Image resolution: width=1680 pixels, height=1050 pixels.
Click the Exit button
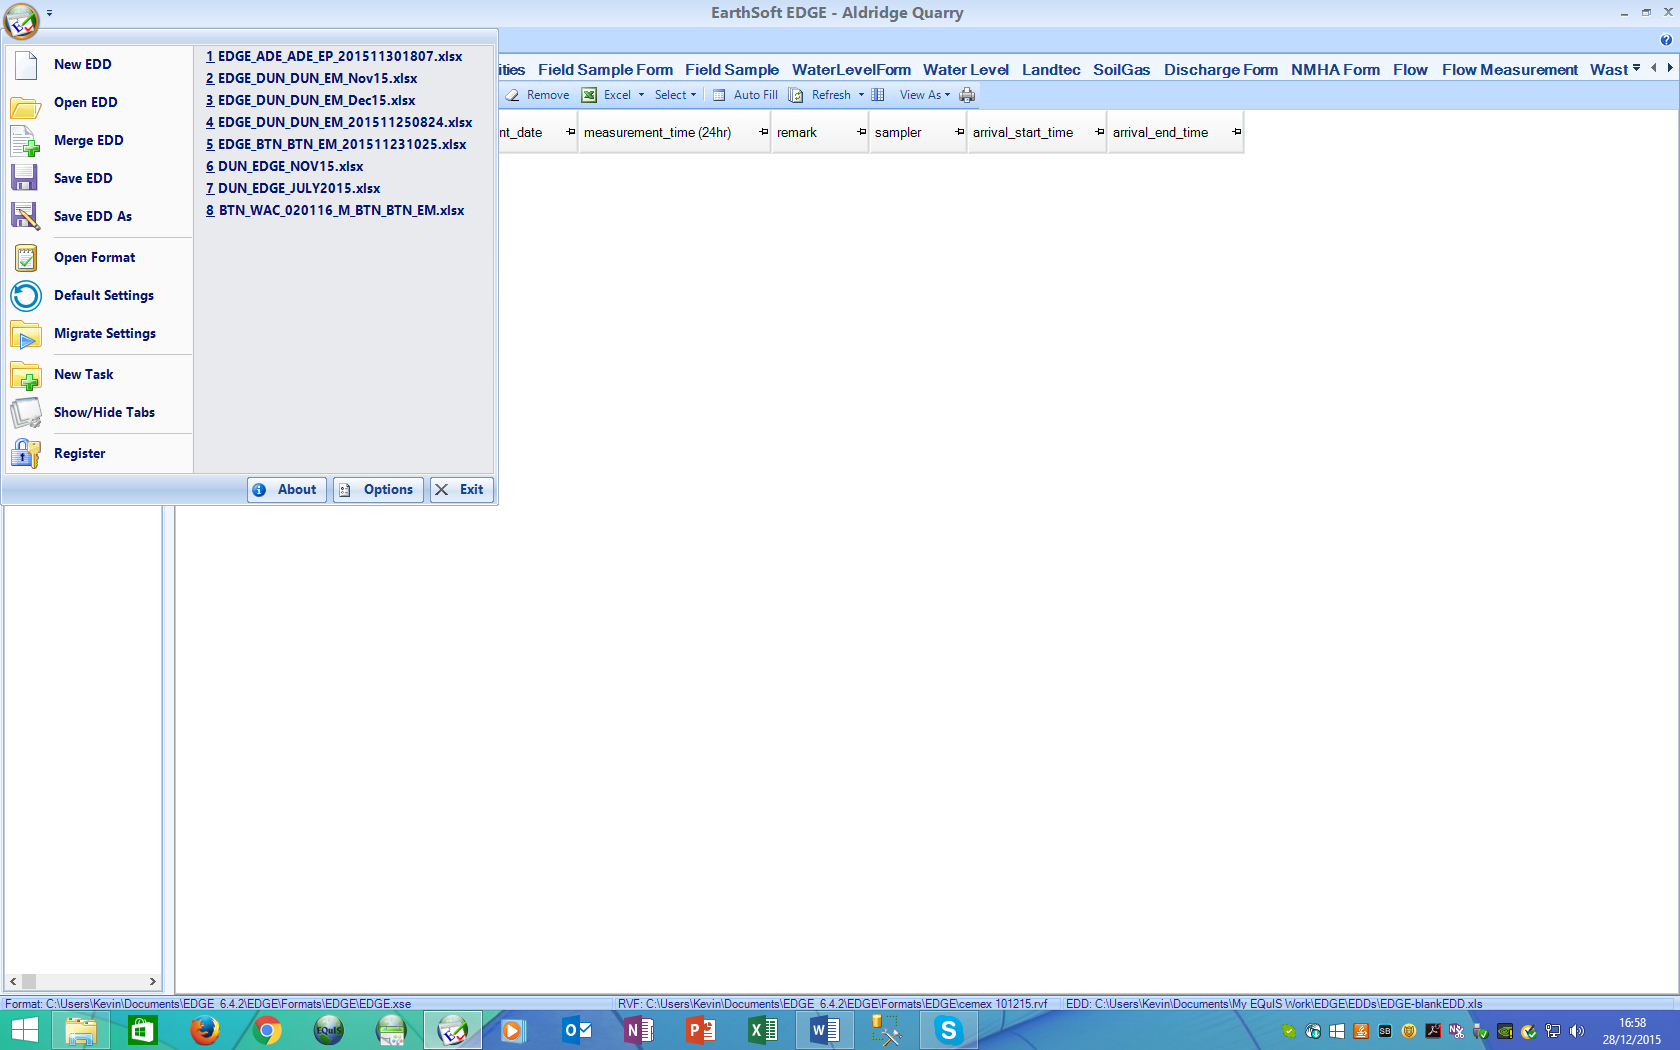pos(461,490)
